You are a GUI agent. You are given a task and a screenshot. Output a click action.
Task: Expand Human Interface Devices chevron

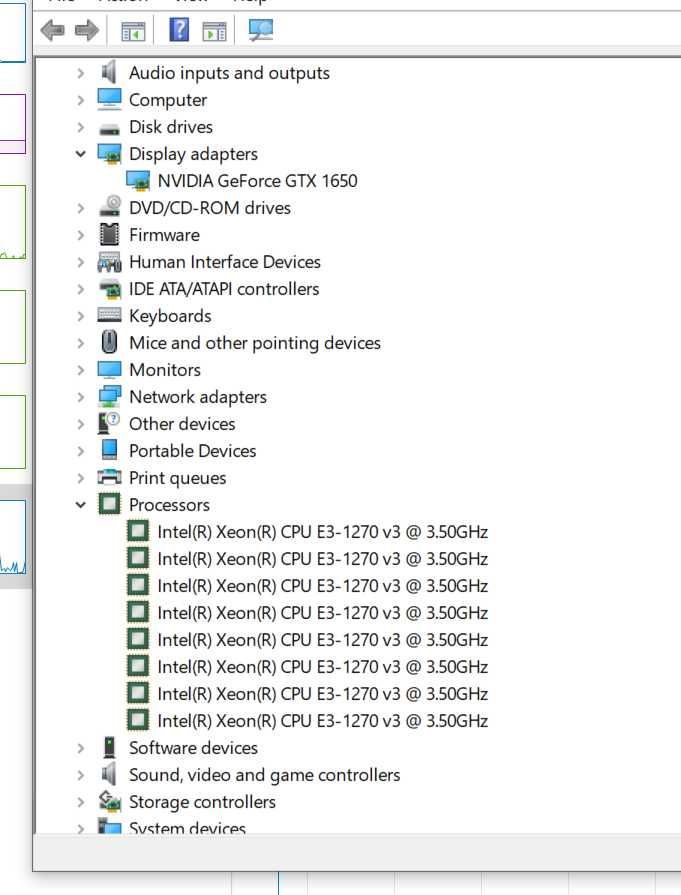pyautogui.click(x=80, y=262)
